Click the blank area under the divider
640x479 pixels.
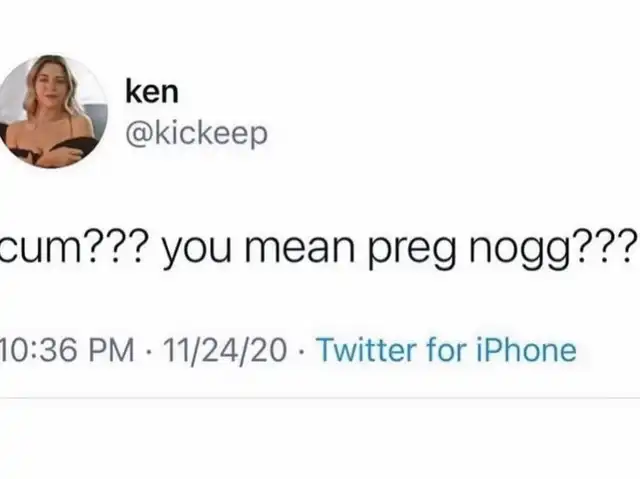320,439
